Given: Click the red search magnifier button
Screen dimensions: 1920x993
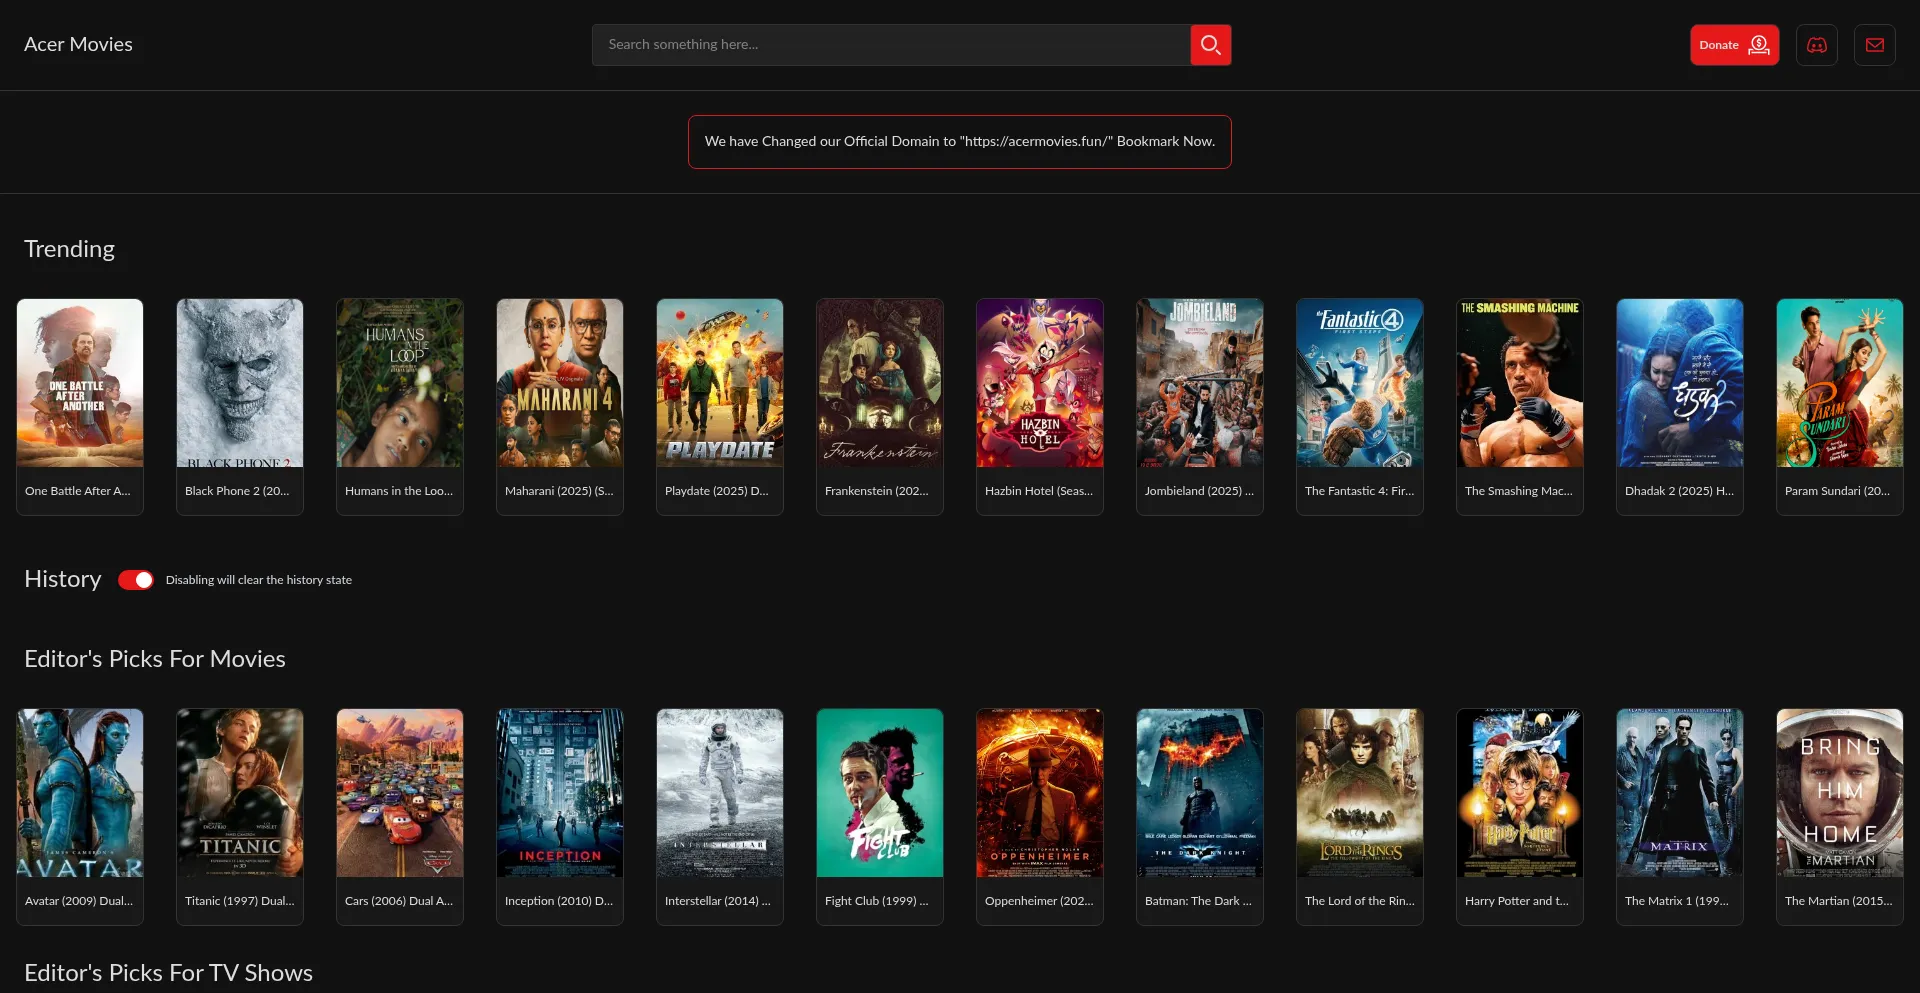Looking at the screenshot, I should [1210, 45].
